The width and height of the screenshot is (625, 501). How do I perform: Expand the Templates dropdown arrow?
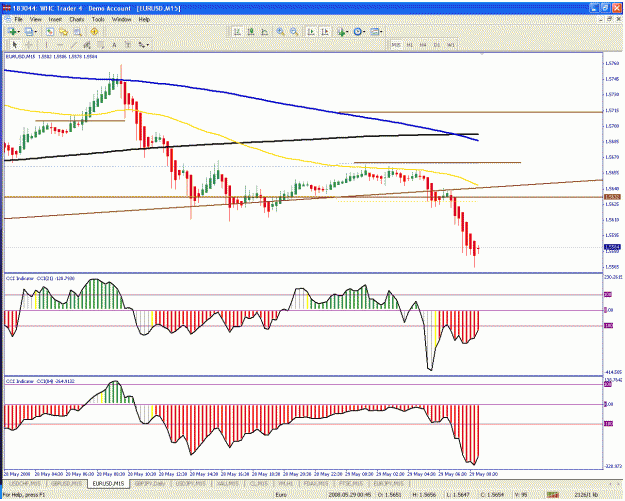(x=381, y=32)
